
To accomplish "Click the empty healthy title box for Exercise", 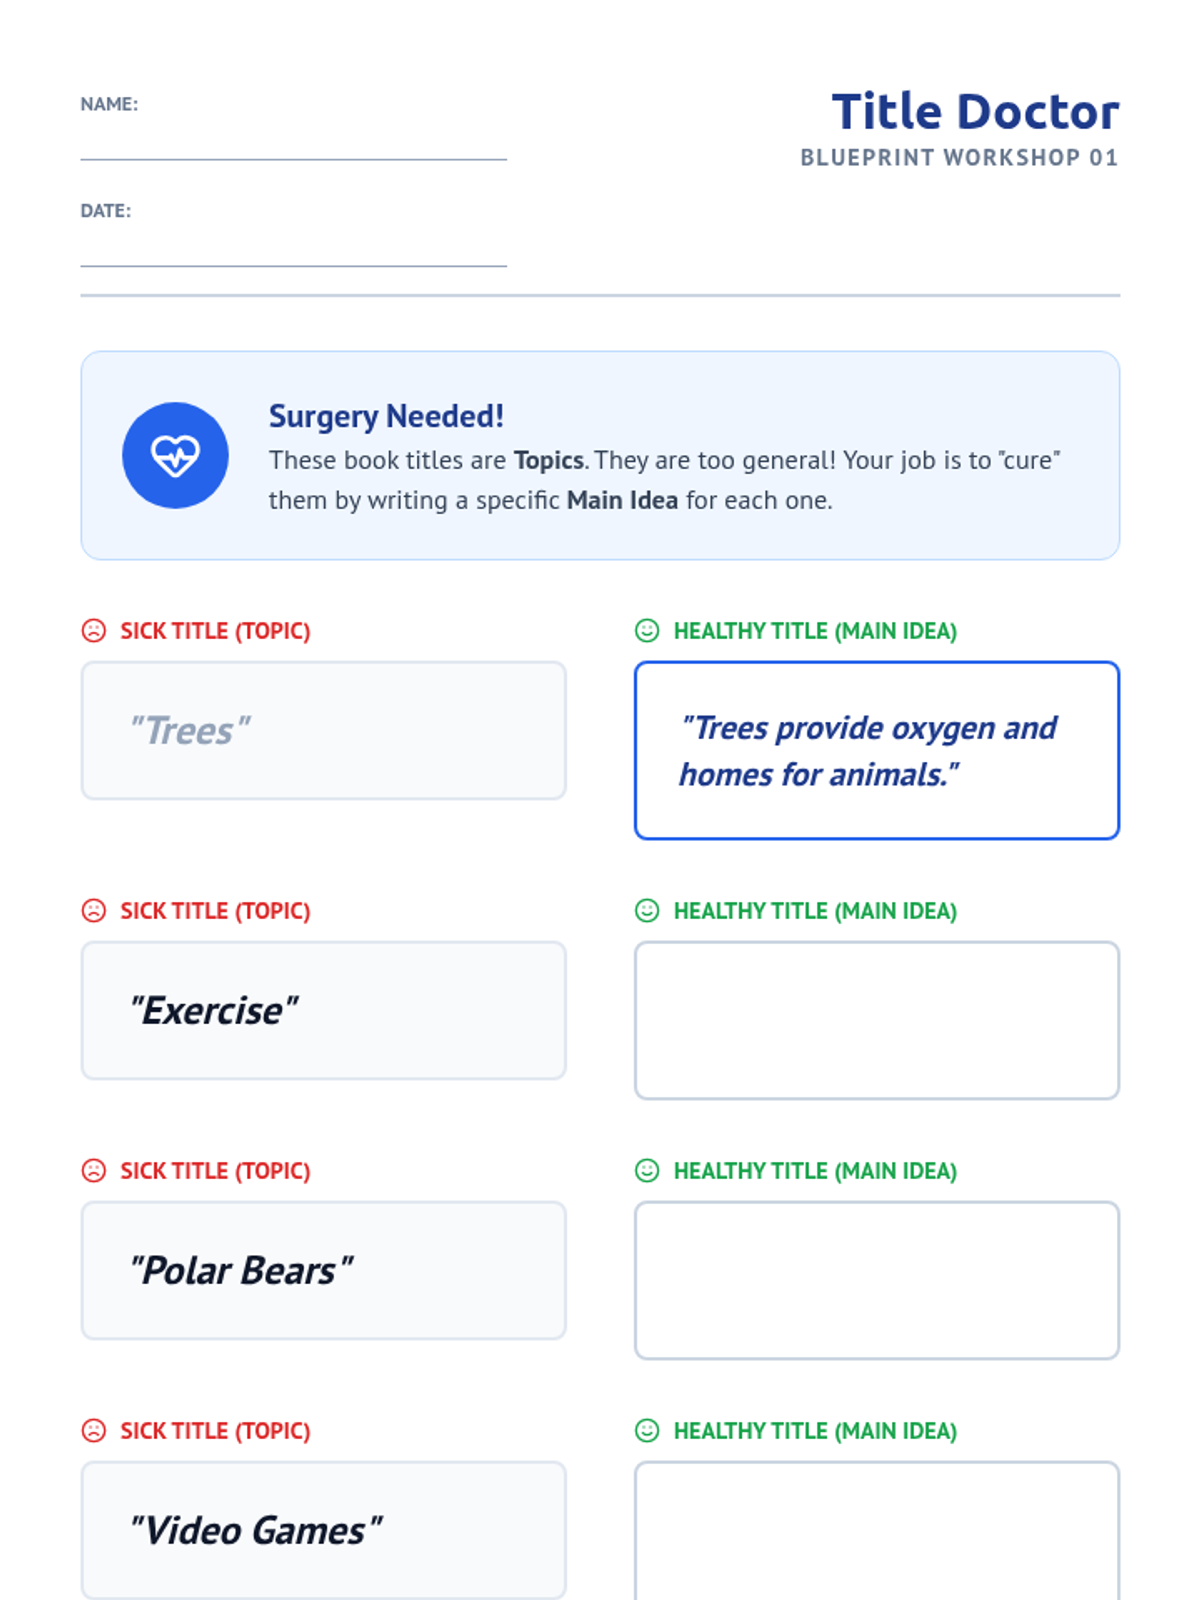I will [877, 1020].
